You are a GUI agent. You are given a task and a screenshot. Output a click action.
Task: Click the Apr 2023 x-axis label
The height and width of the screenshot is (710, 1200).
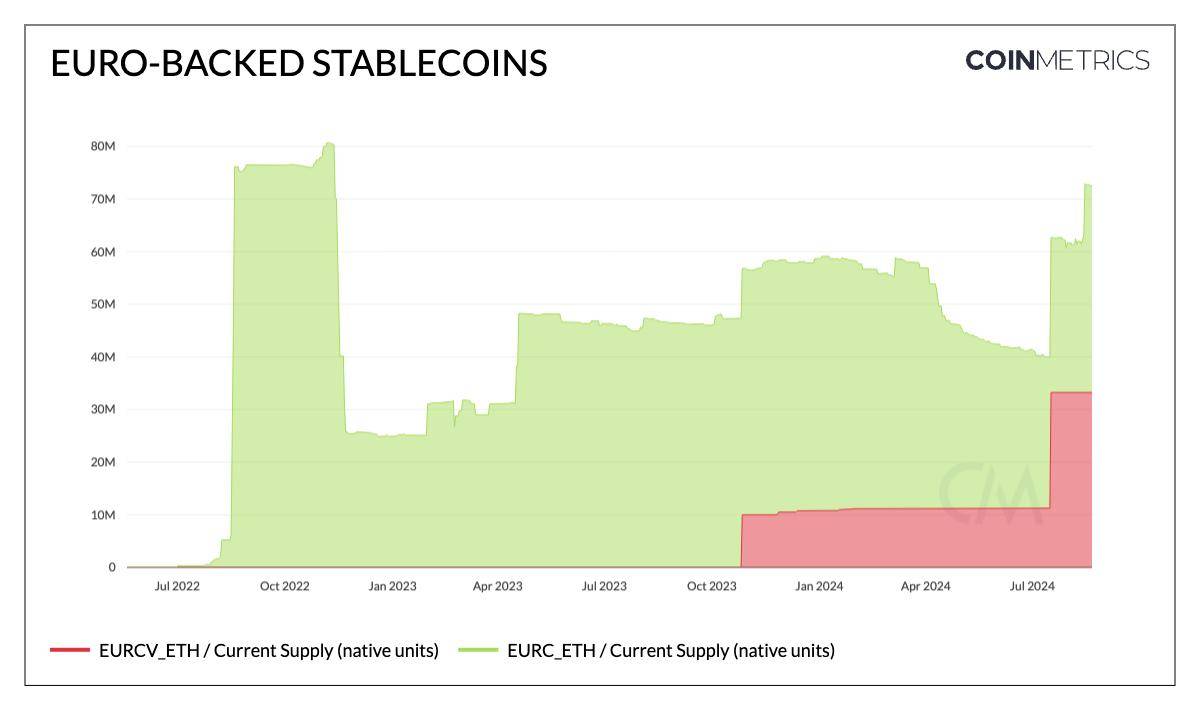point(497,586)
